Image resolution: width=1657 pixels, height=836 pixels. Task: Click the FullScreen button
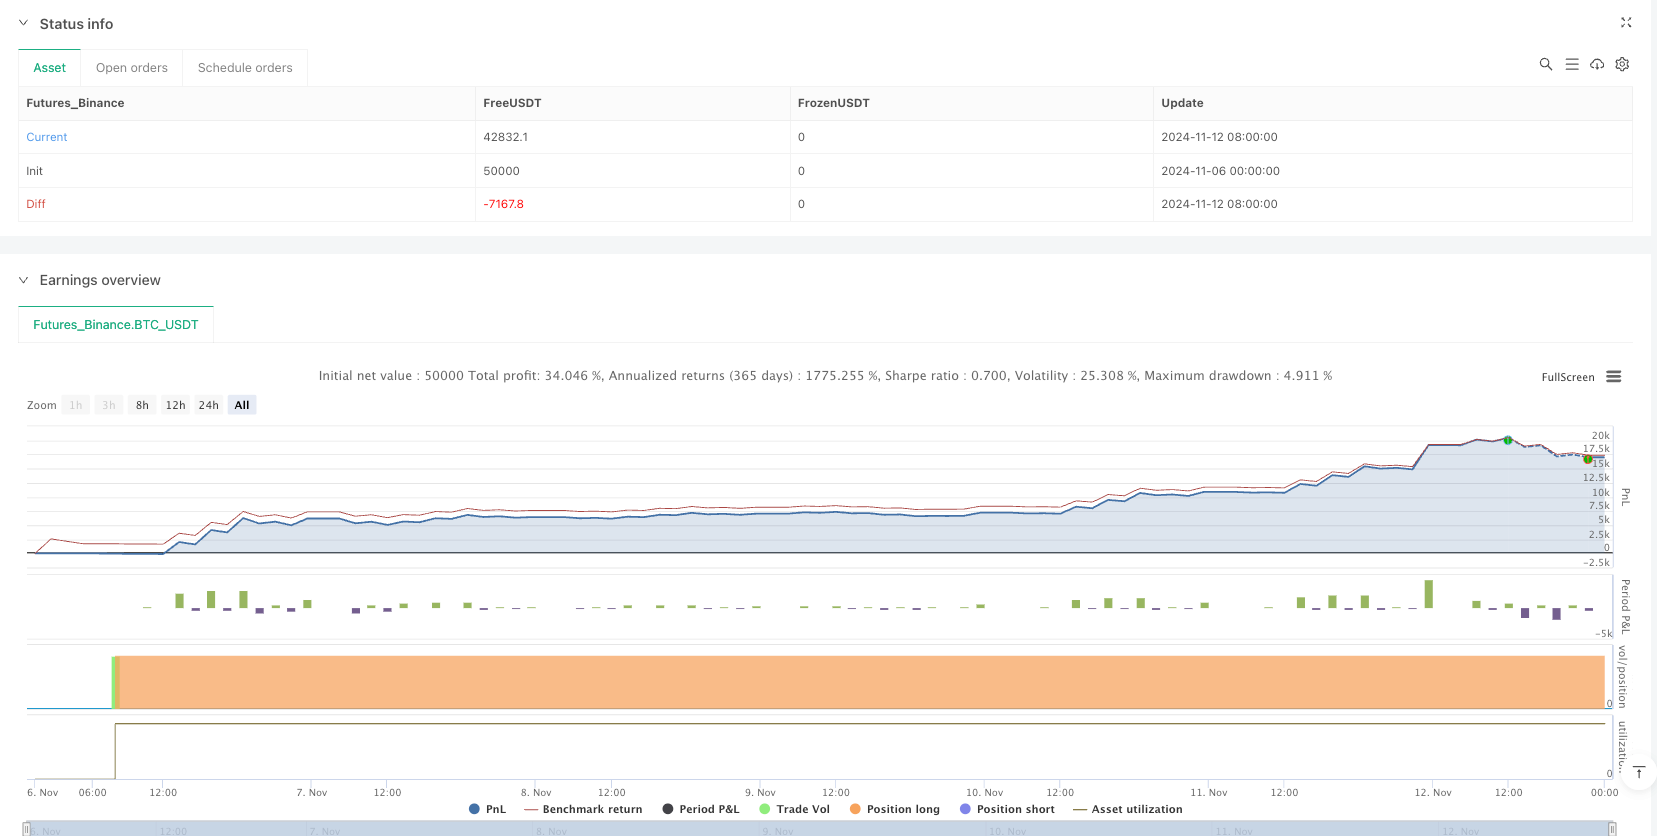1567,377
